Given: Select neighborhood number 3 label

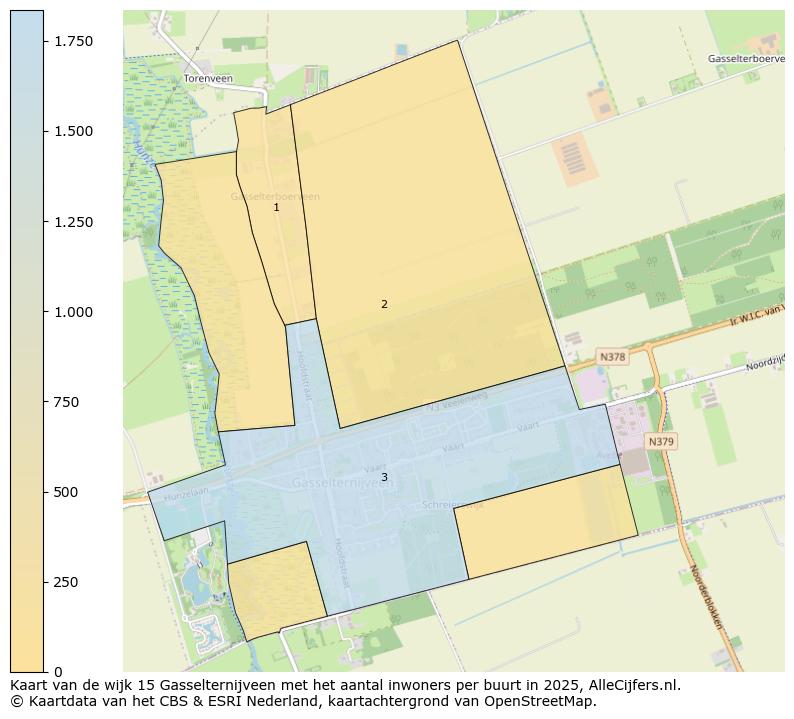Looking at the screenshot, I should coord(384,478).
